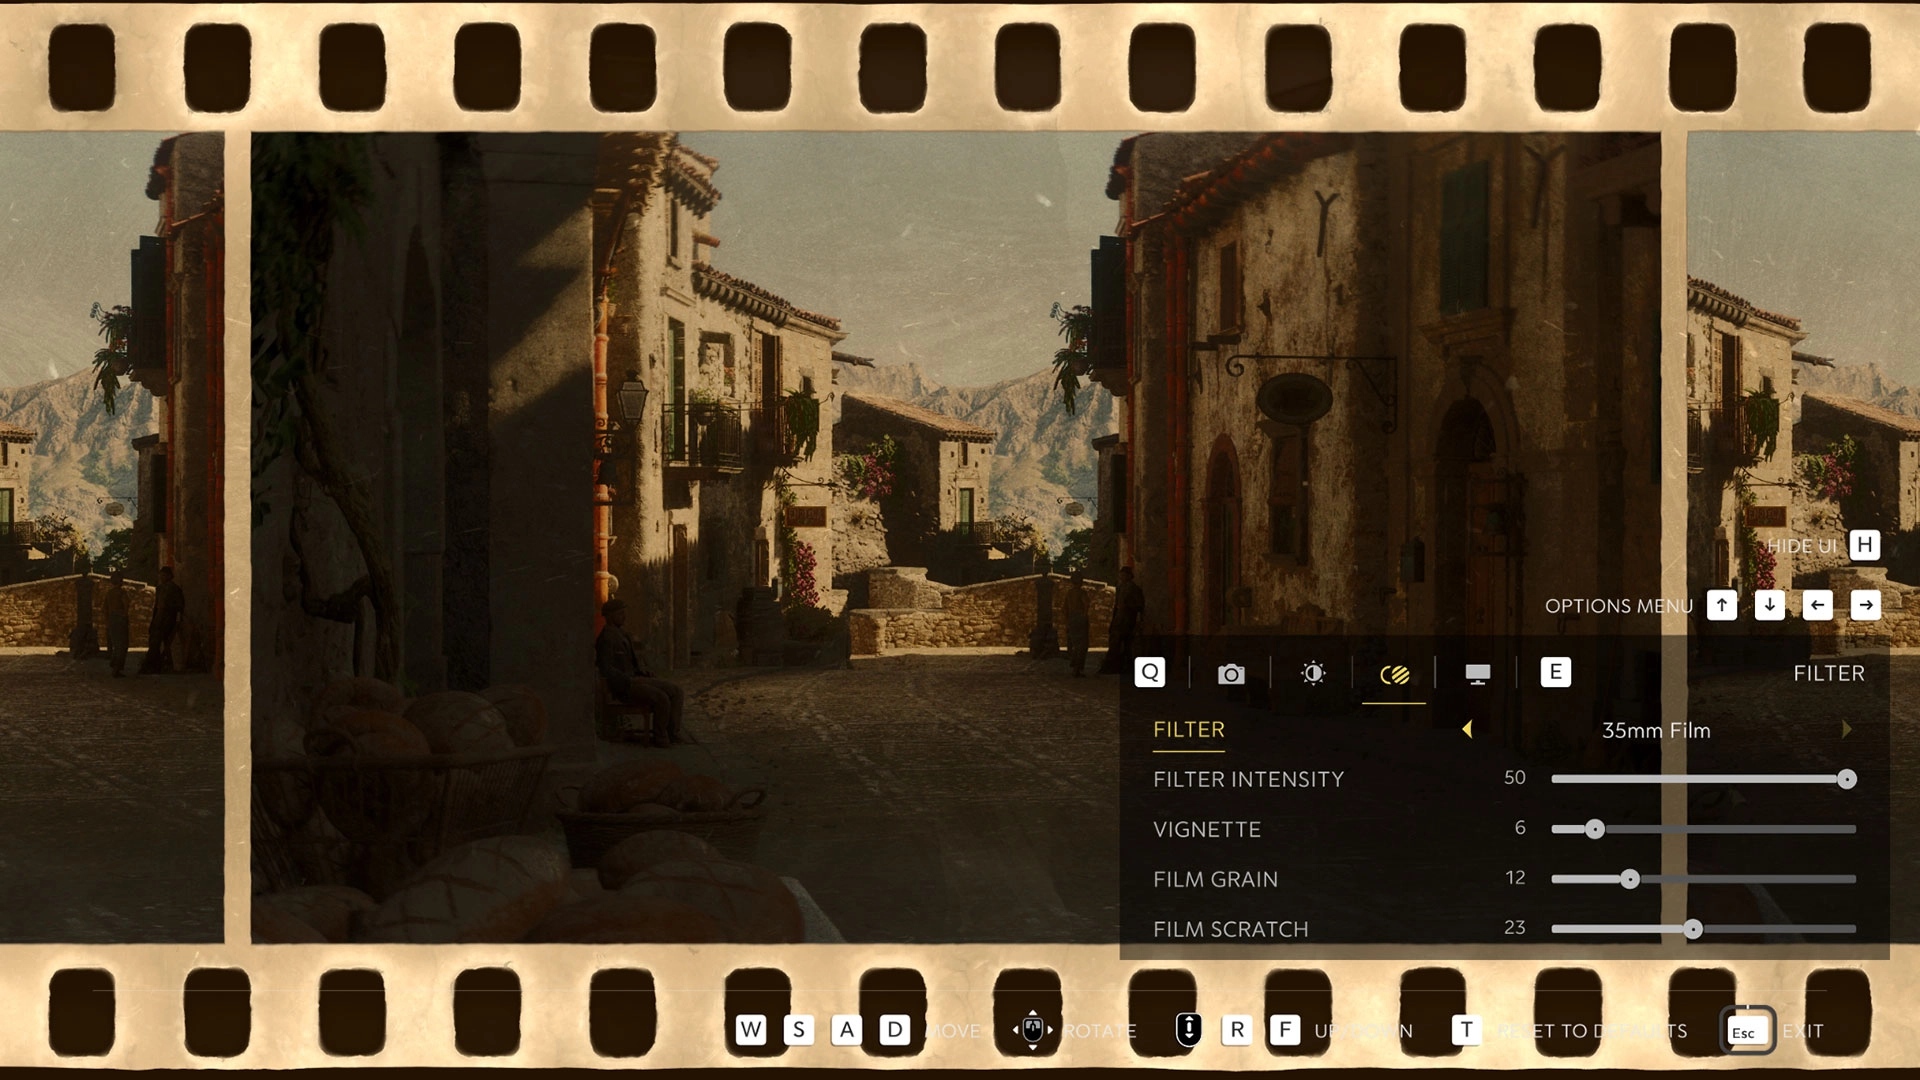Click the D key movement icon
The image size is (1920, 1080).
[895, 1030]
